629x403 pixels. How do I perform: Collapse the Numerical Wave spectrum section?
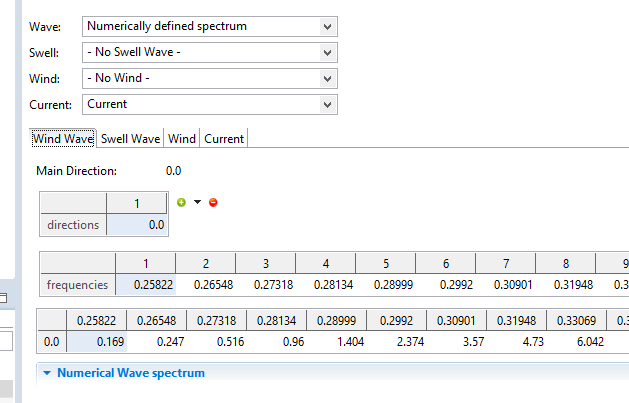tap(47, 373)
